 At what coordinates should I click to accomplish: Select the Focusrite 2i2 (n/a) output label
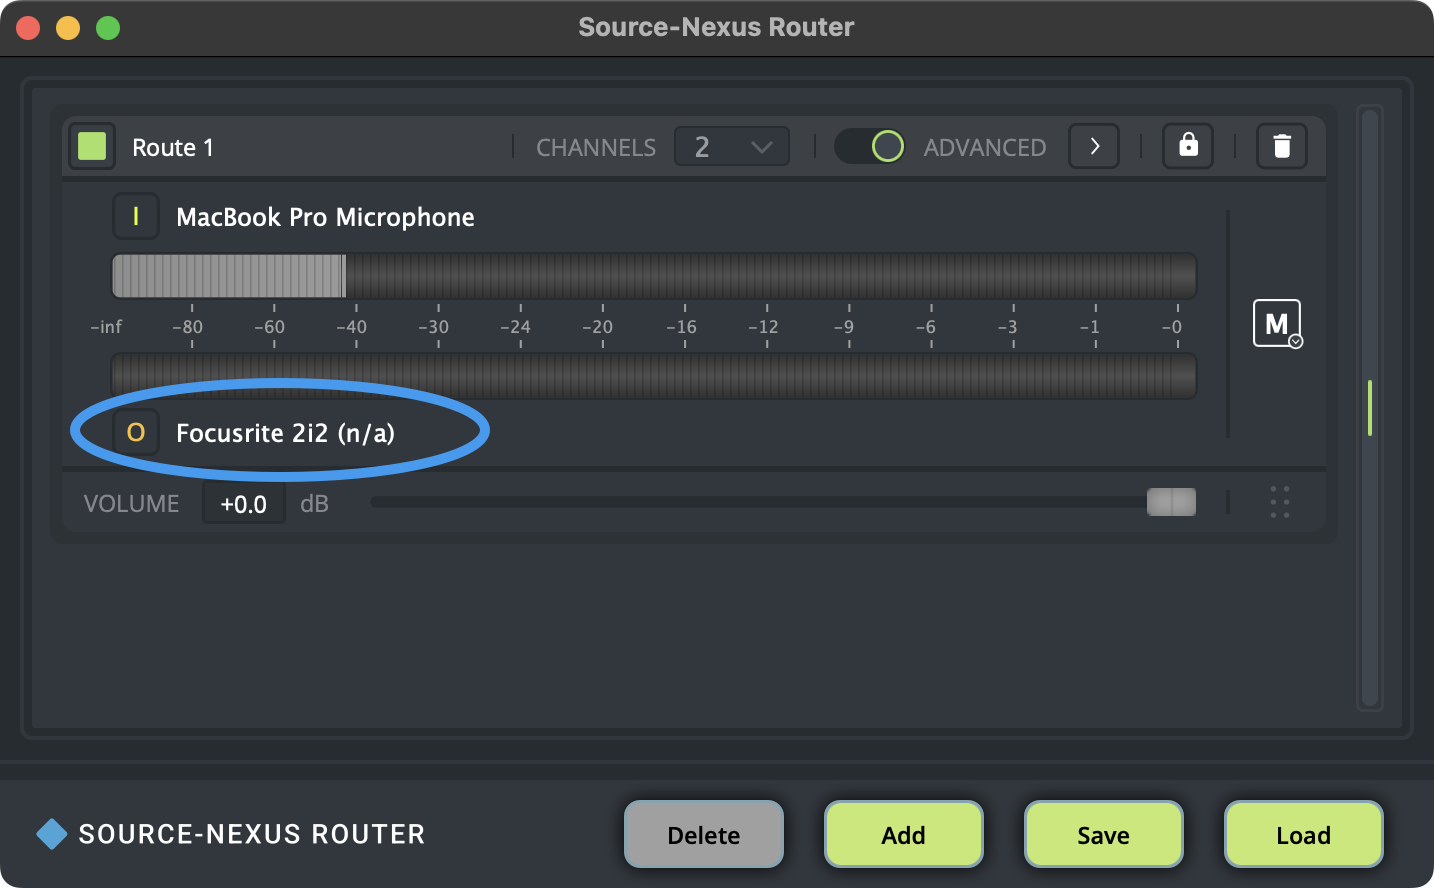point(285,433)
